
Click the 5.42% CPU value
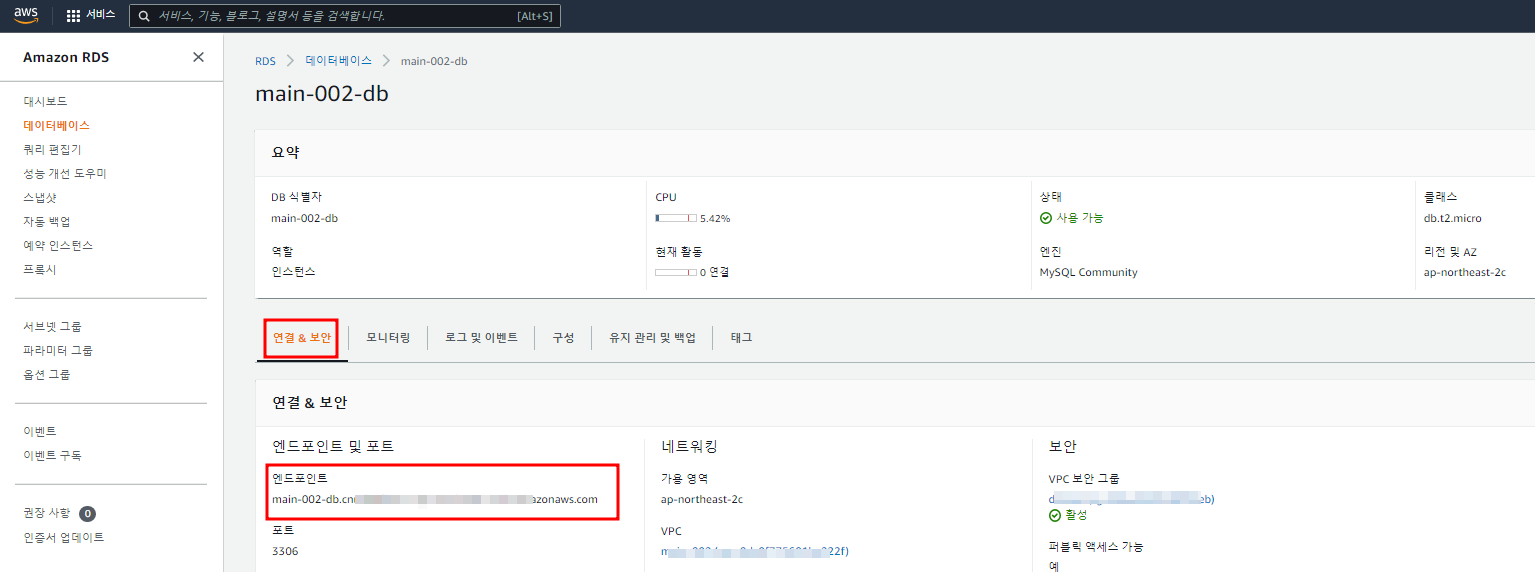715,218
